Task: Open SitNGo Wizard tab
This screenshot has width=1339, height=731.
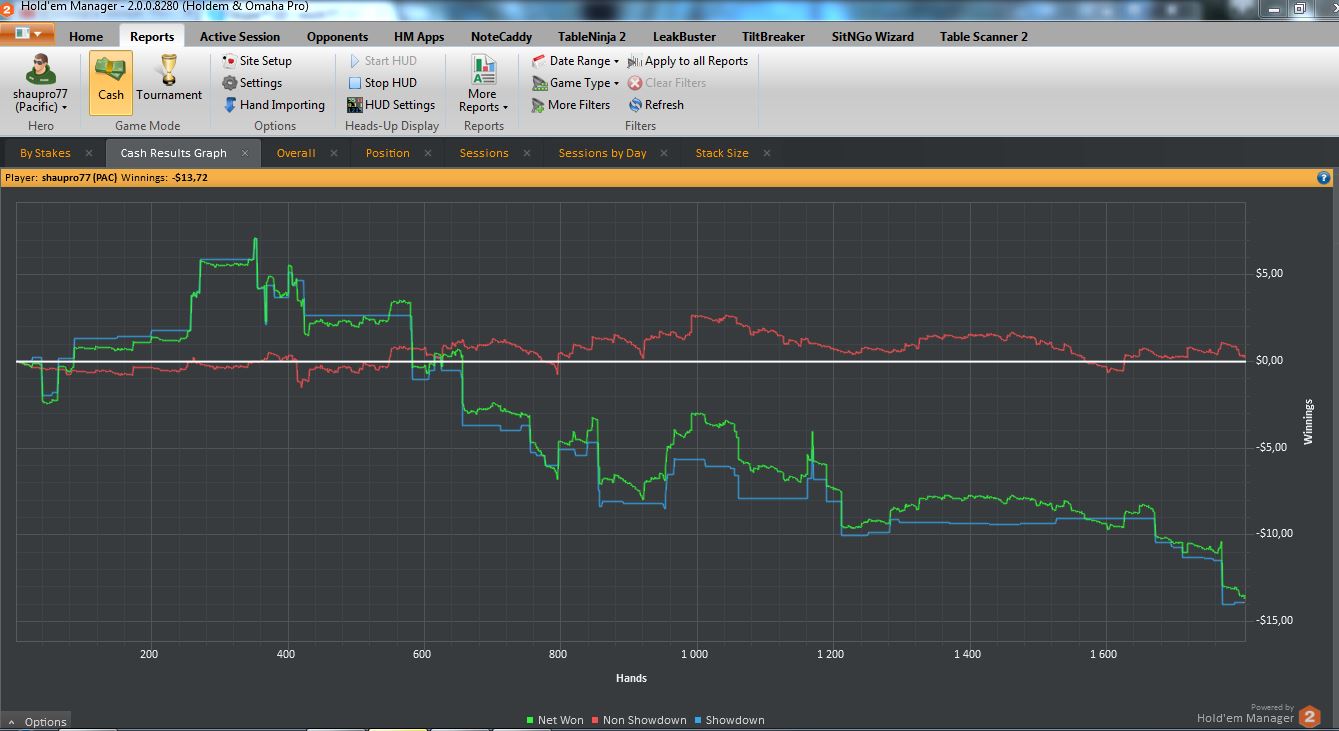Action: 872,37
